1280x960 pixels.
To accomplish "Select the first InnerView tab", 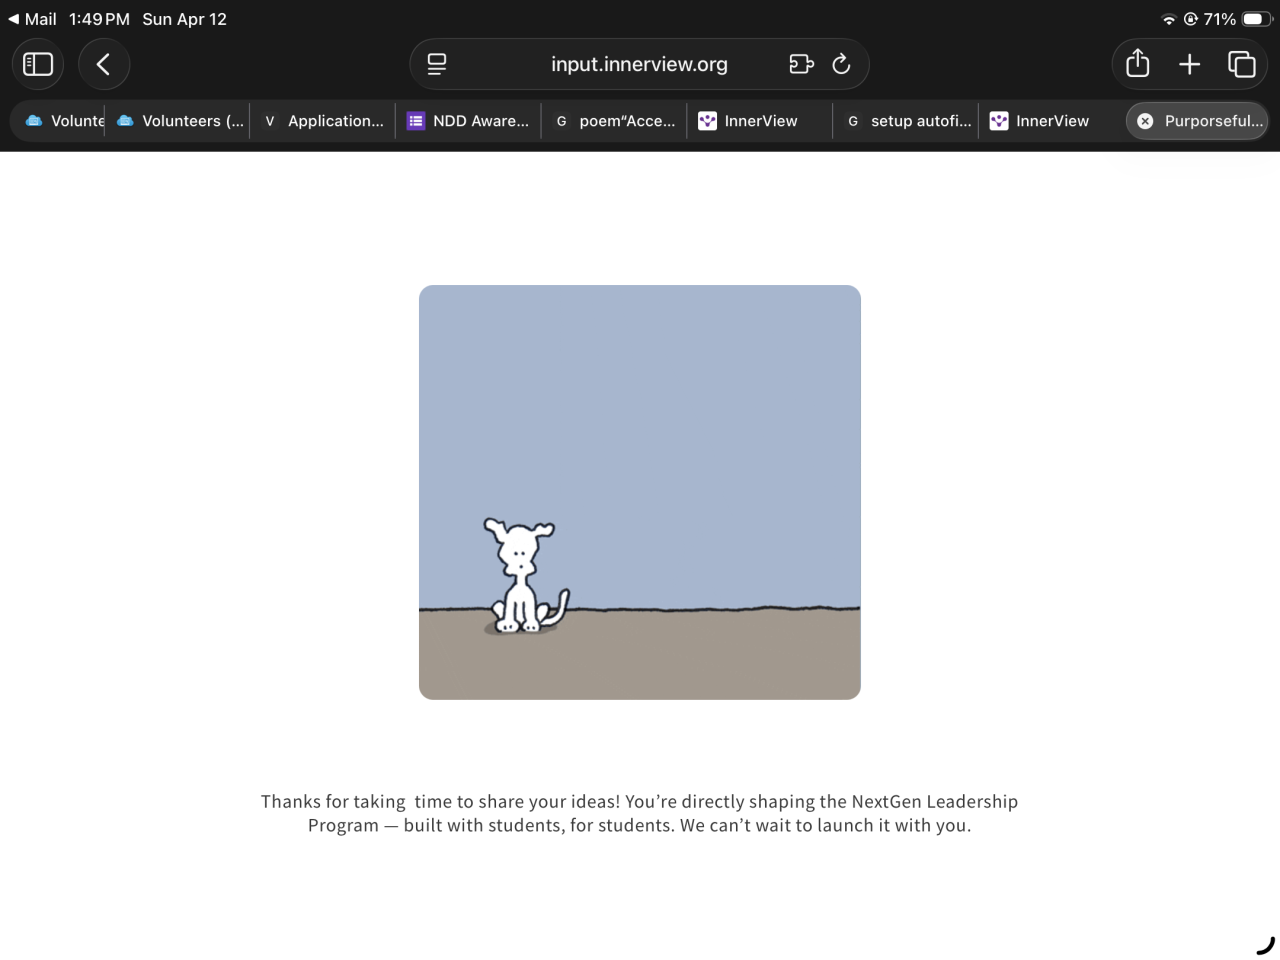I will click(x=760, y=121).
